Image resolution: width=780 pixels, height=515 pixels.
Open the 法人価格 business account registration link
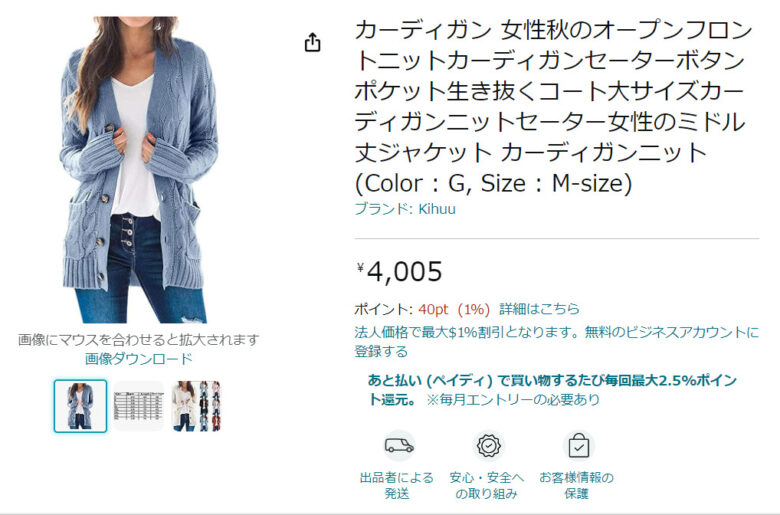click(556, 332)
